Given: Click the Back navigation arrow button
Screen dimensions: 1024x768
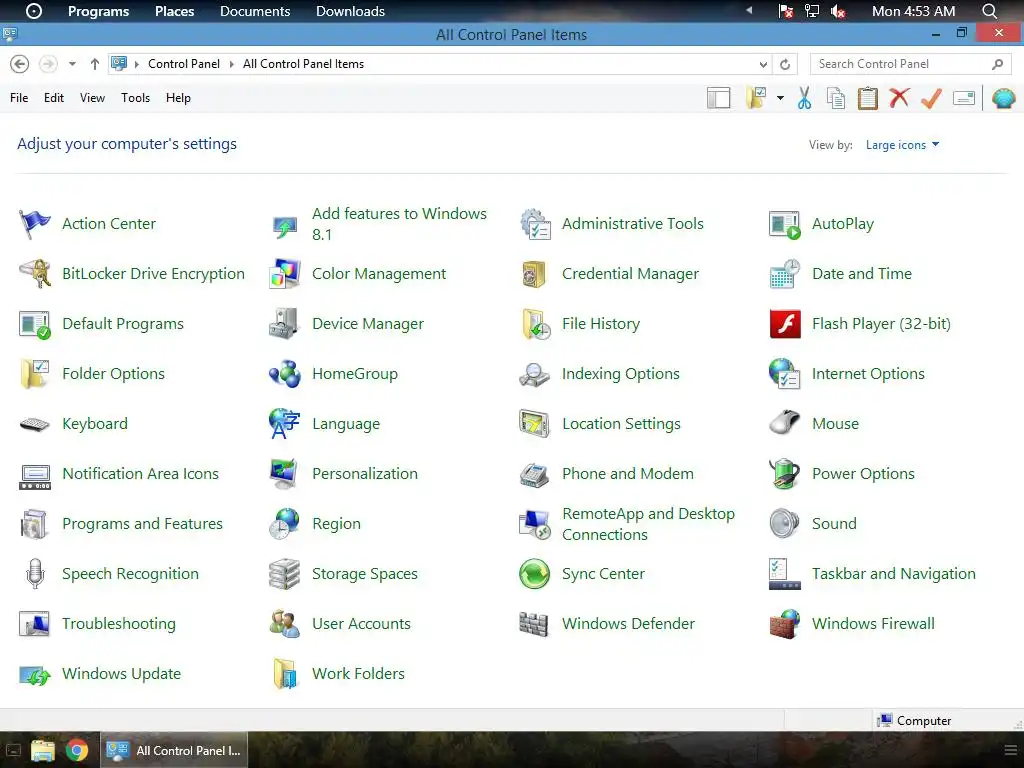Looking at the screenshot, I should (x=20, y=64).
